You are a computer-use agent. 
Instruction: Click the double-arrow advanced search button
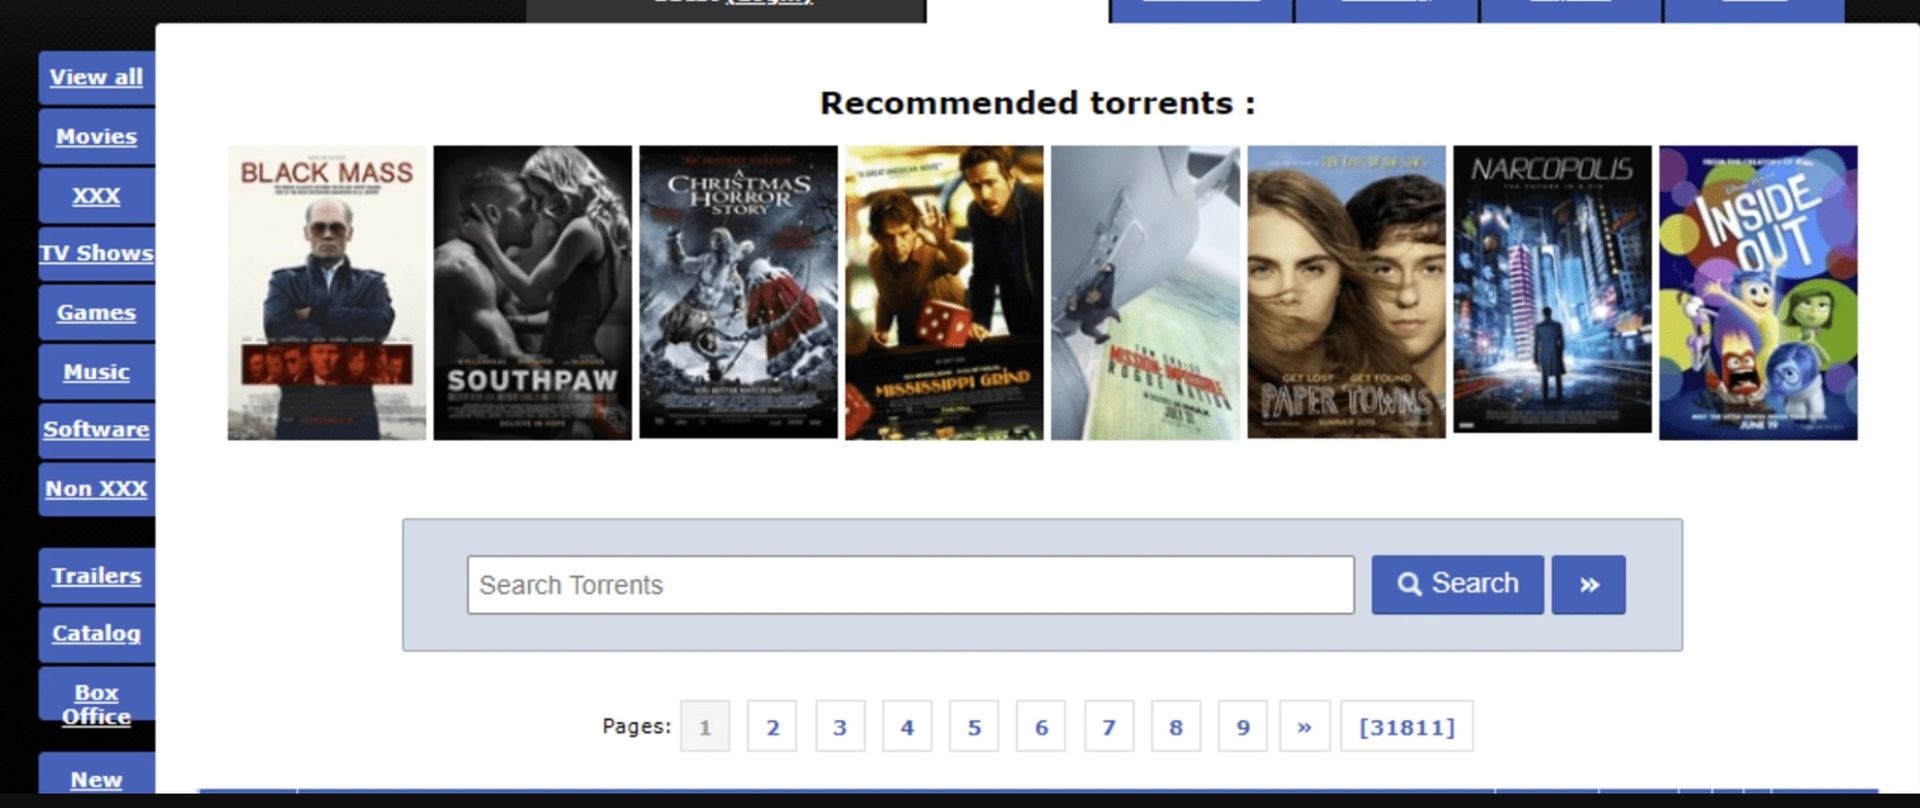click(1589, 585)
